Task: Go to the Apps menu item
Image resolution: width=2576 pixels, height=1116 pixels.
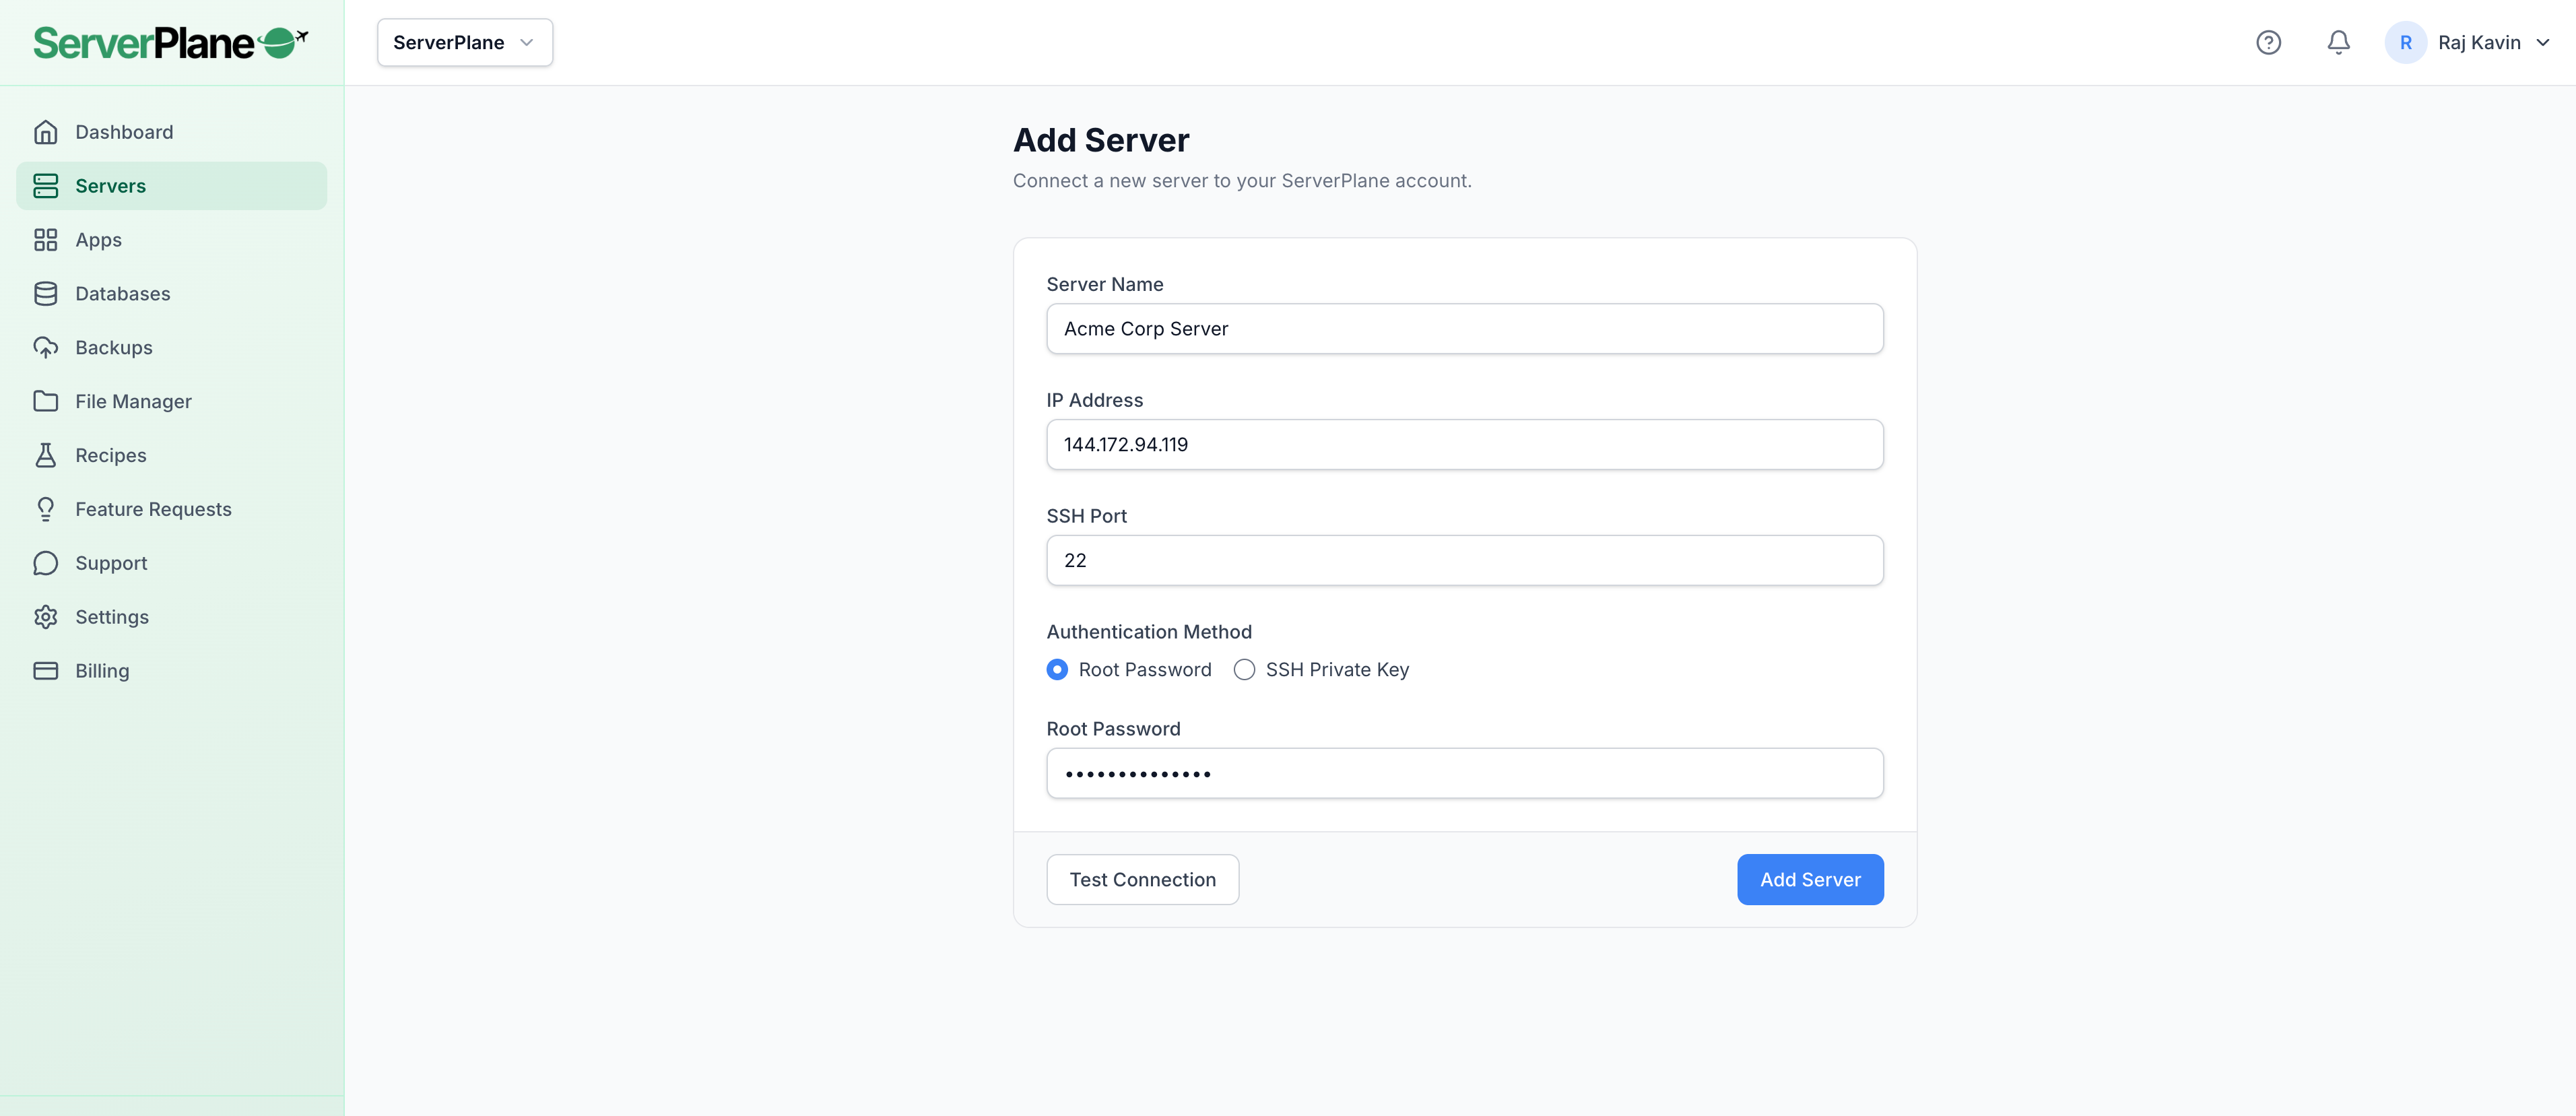Action: pyautogui.click(x=98, y=240)
